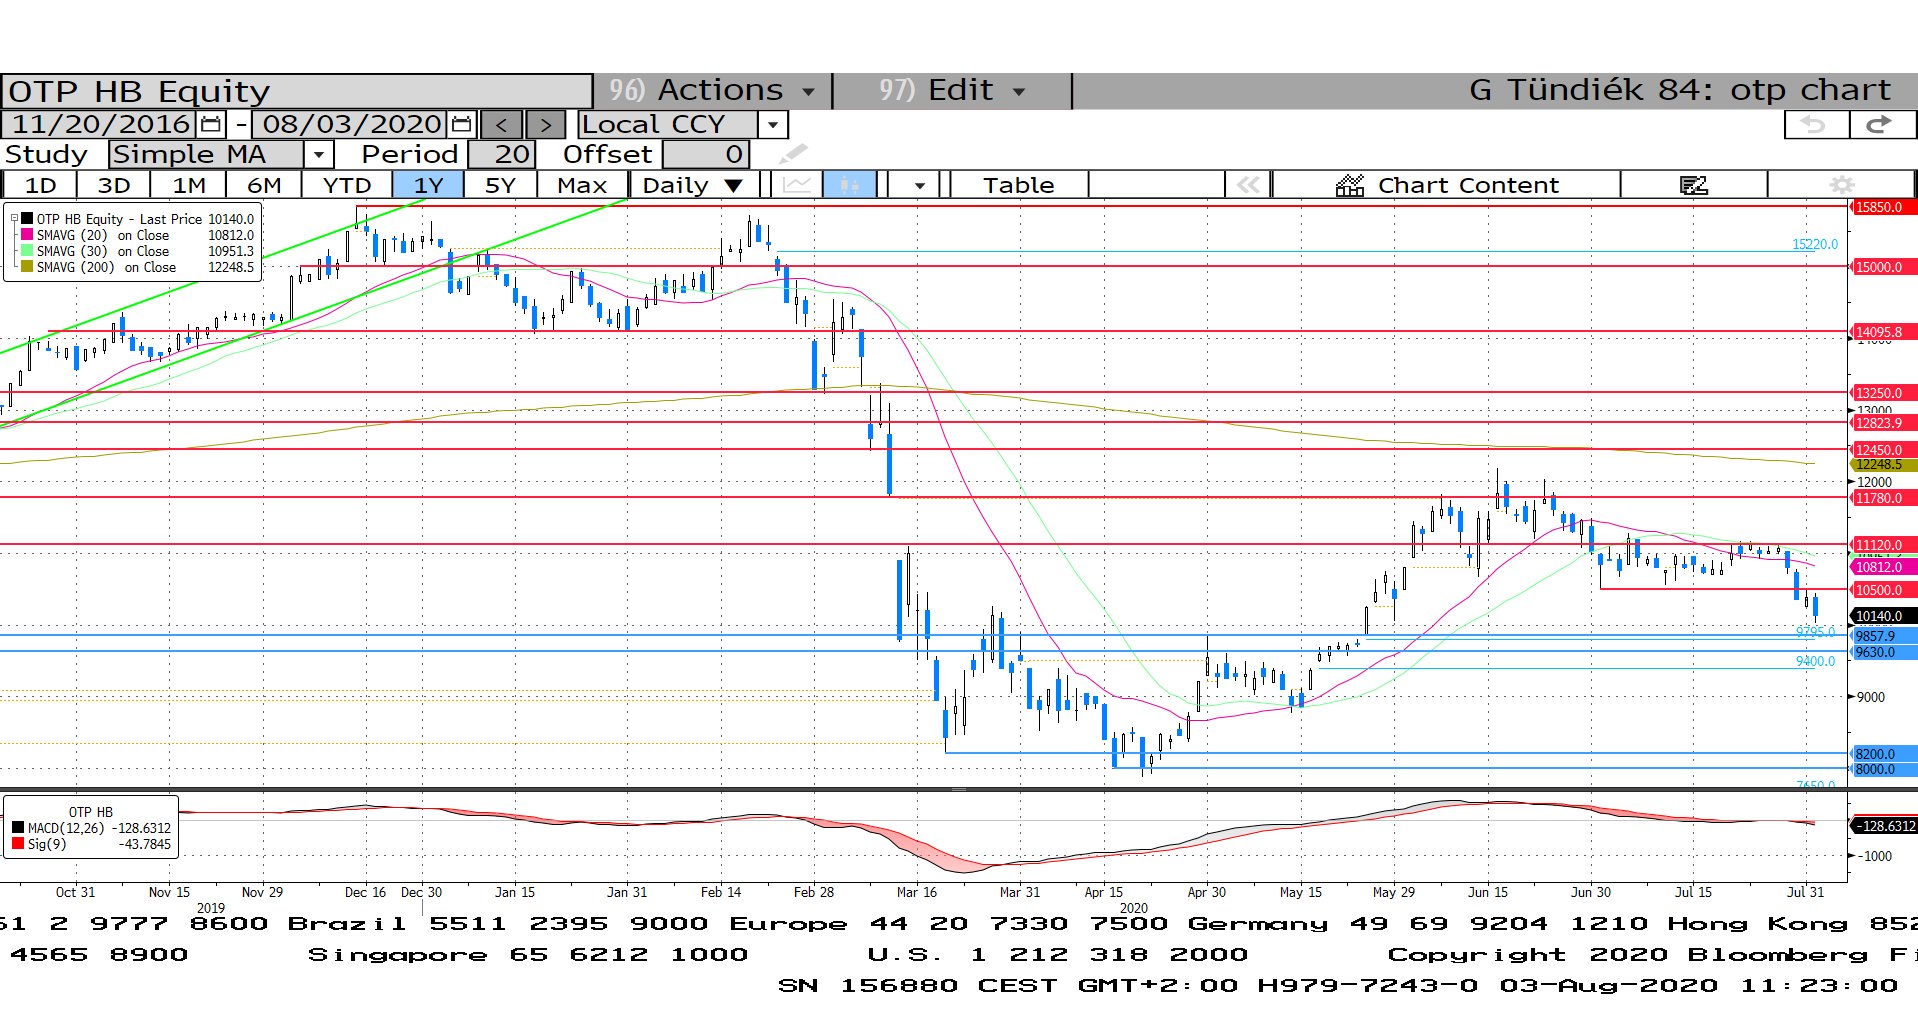Click the 10812.0 magenta SMAVG value label

point(1884,567)
